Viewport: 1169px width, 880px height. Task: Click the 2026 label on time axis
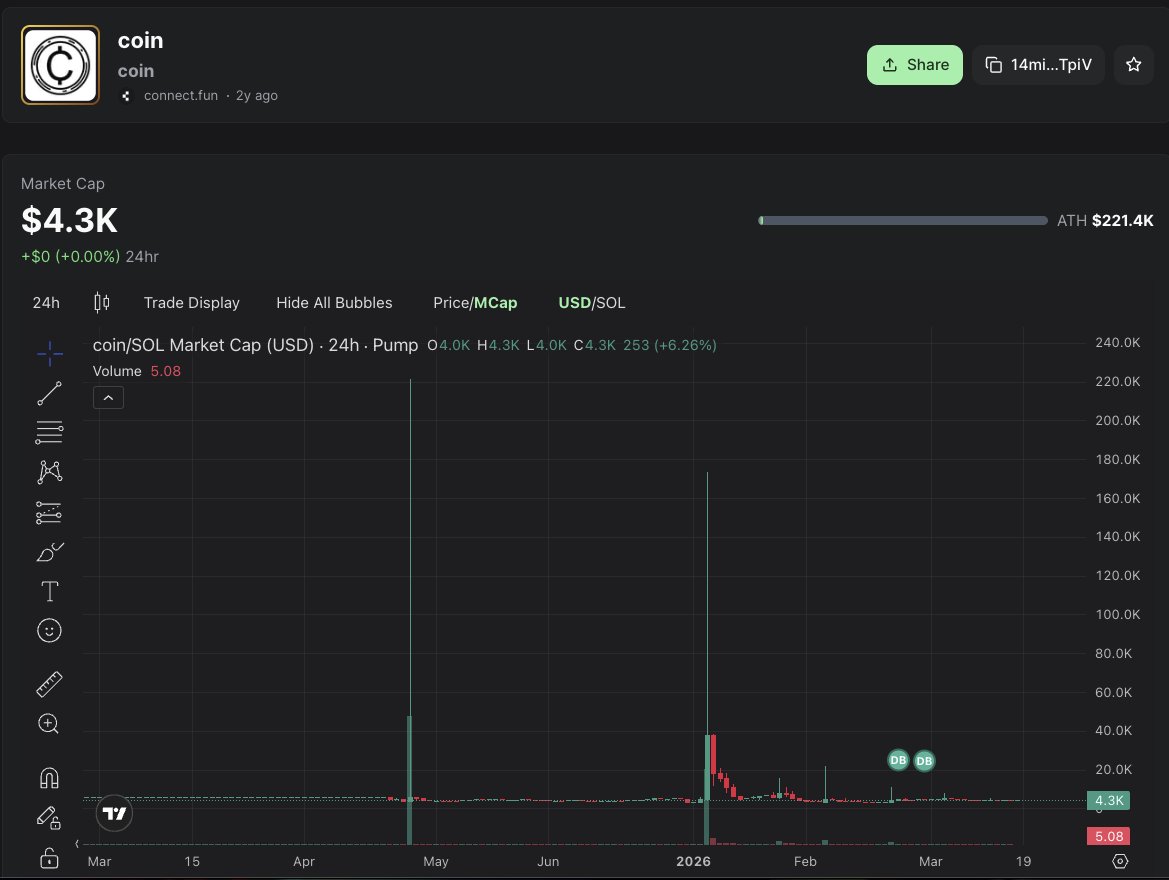coord(693,861)
